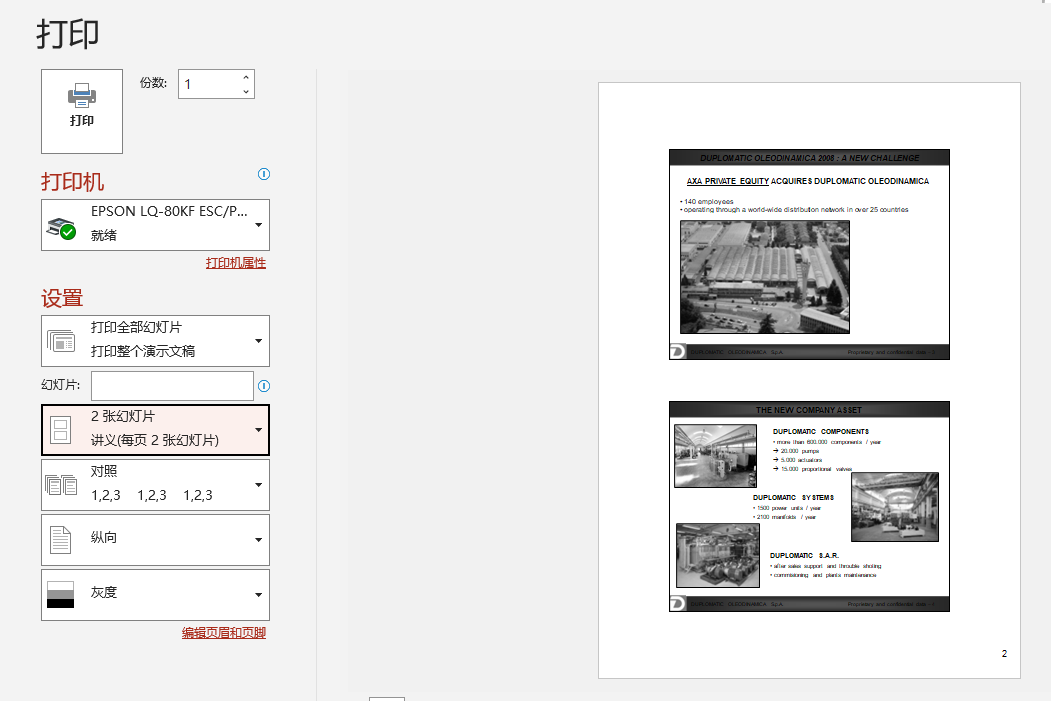Click the 打印全部幻灯片 slides icon
Viewport: 1051px width, 701px height.
click(x=61, y=341)
